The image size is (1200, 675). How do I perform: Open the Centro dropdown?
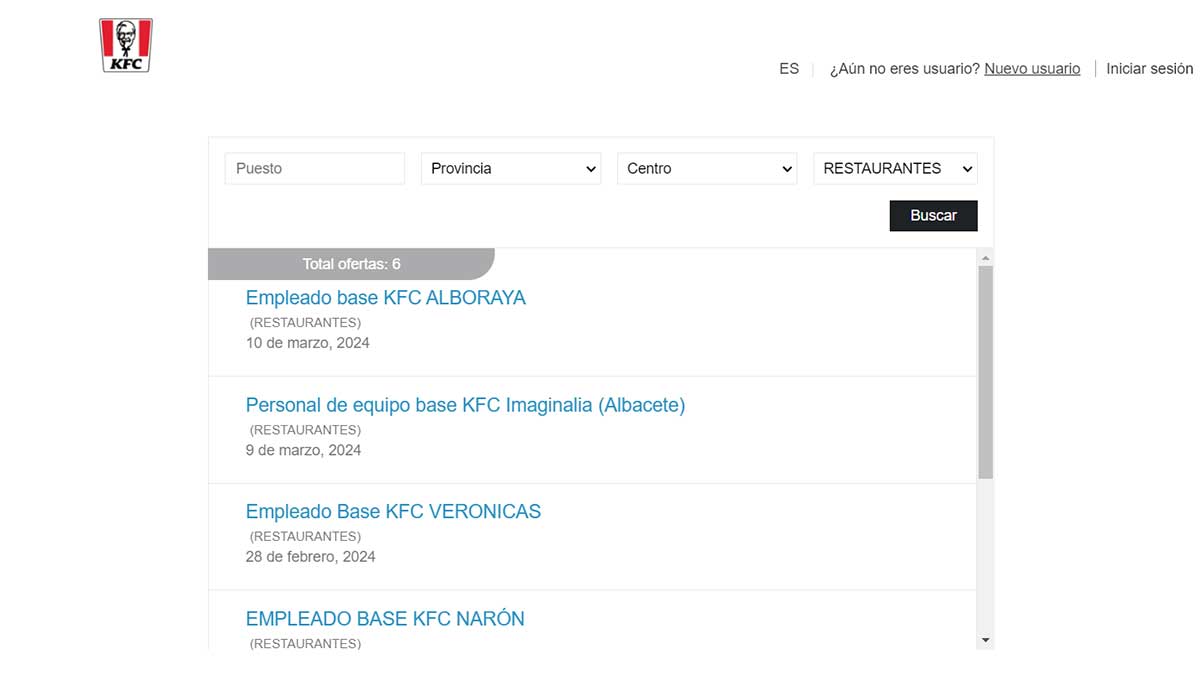pos(707,168)
